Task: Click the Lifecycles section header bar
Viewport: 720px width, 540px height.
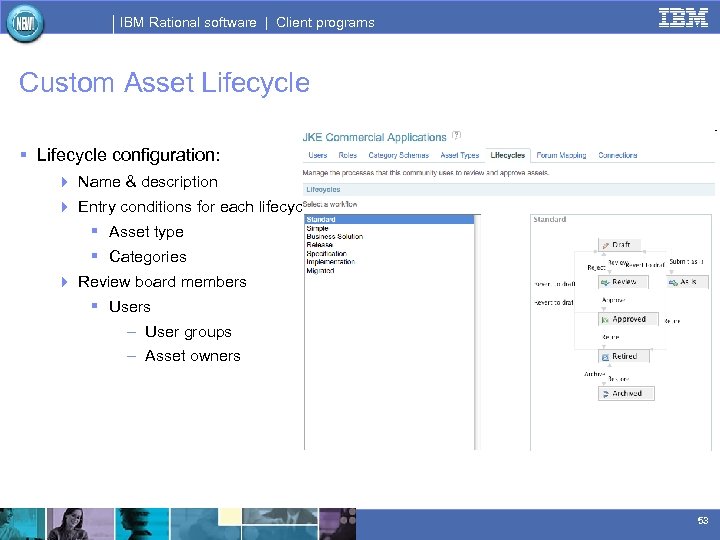Action: 509,189
